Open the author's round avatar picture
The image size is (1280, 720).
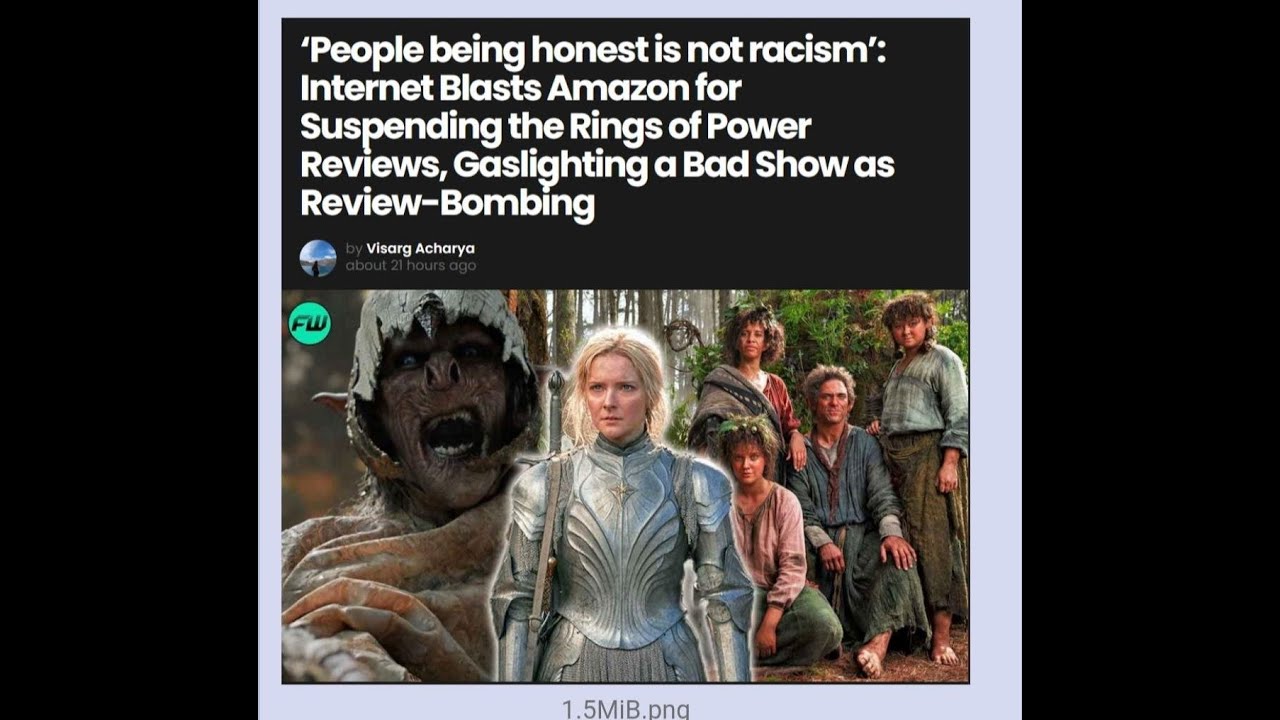[318, 258]
